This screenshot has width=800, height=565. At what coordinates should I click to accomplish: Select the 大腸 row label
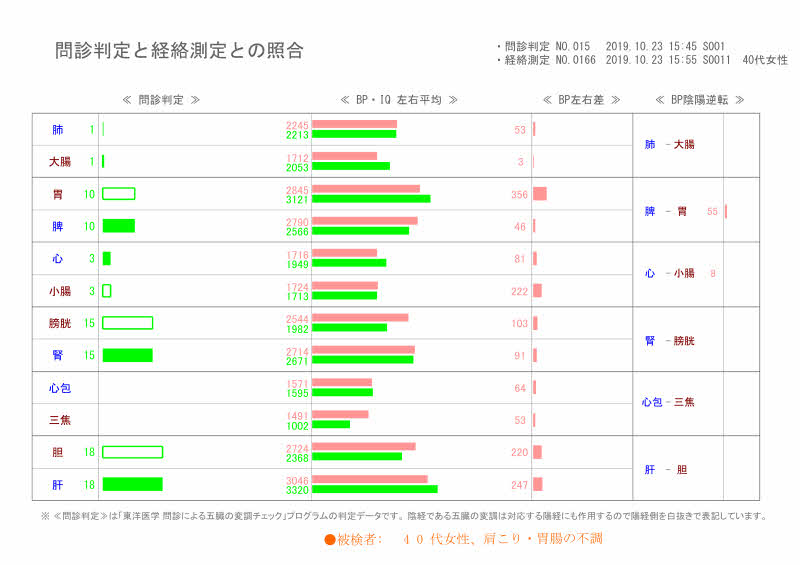[58, 162]
